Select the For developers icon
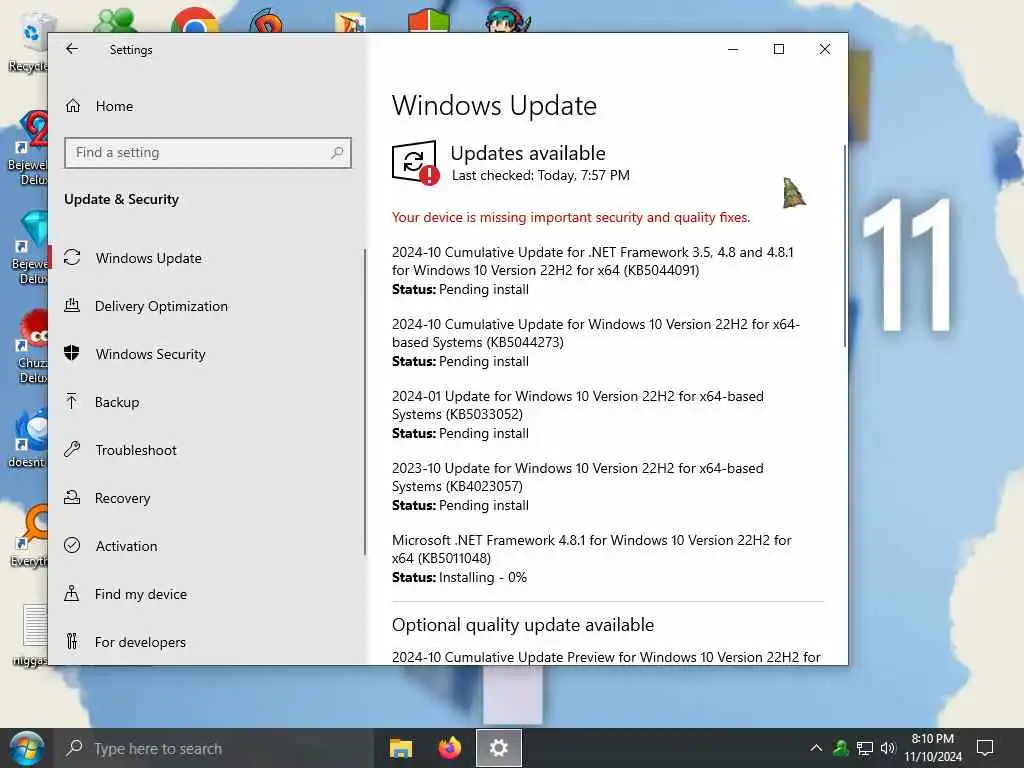 coord(72,641)
